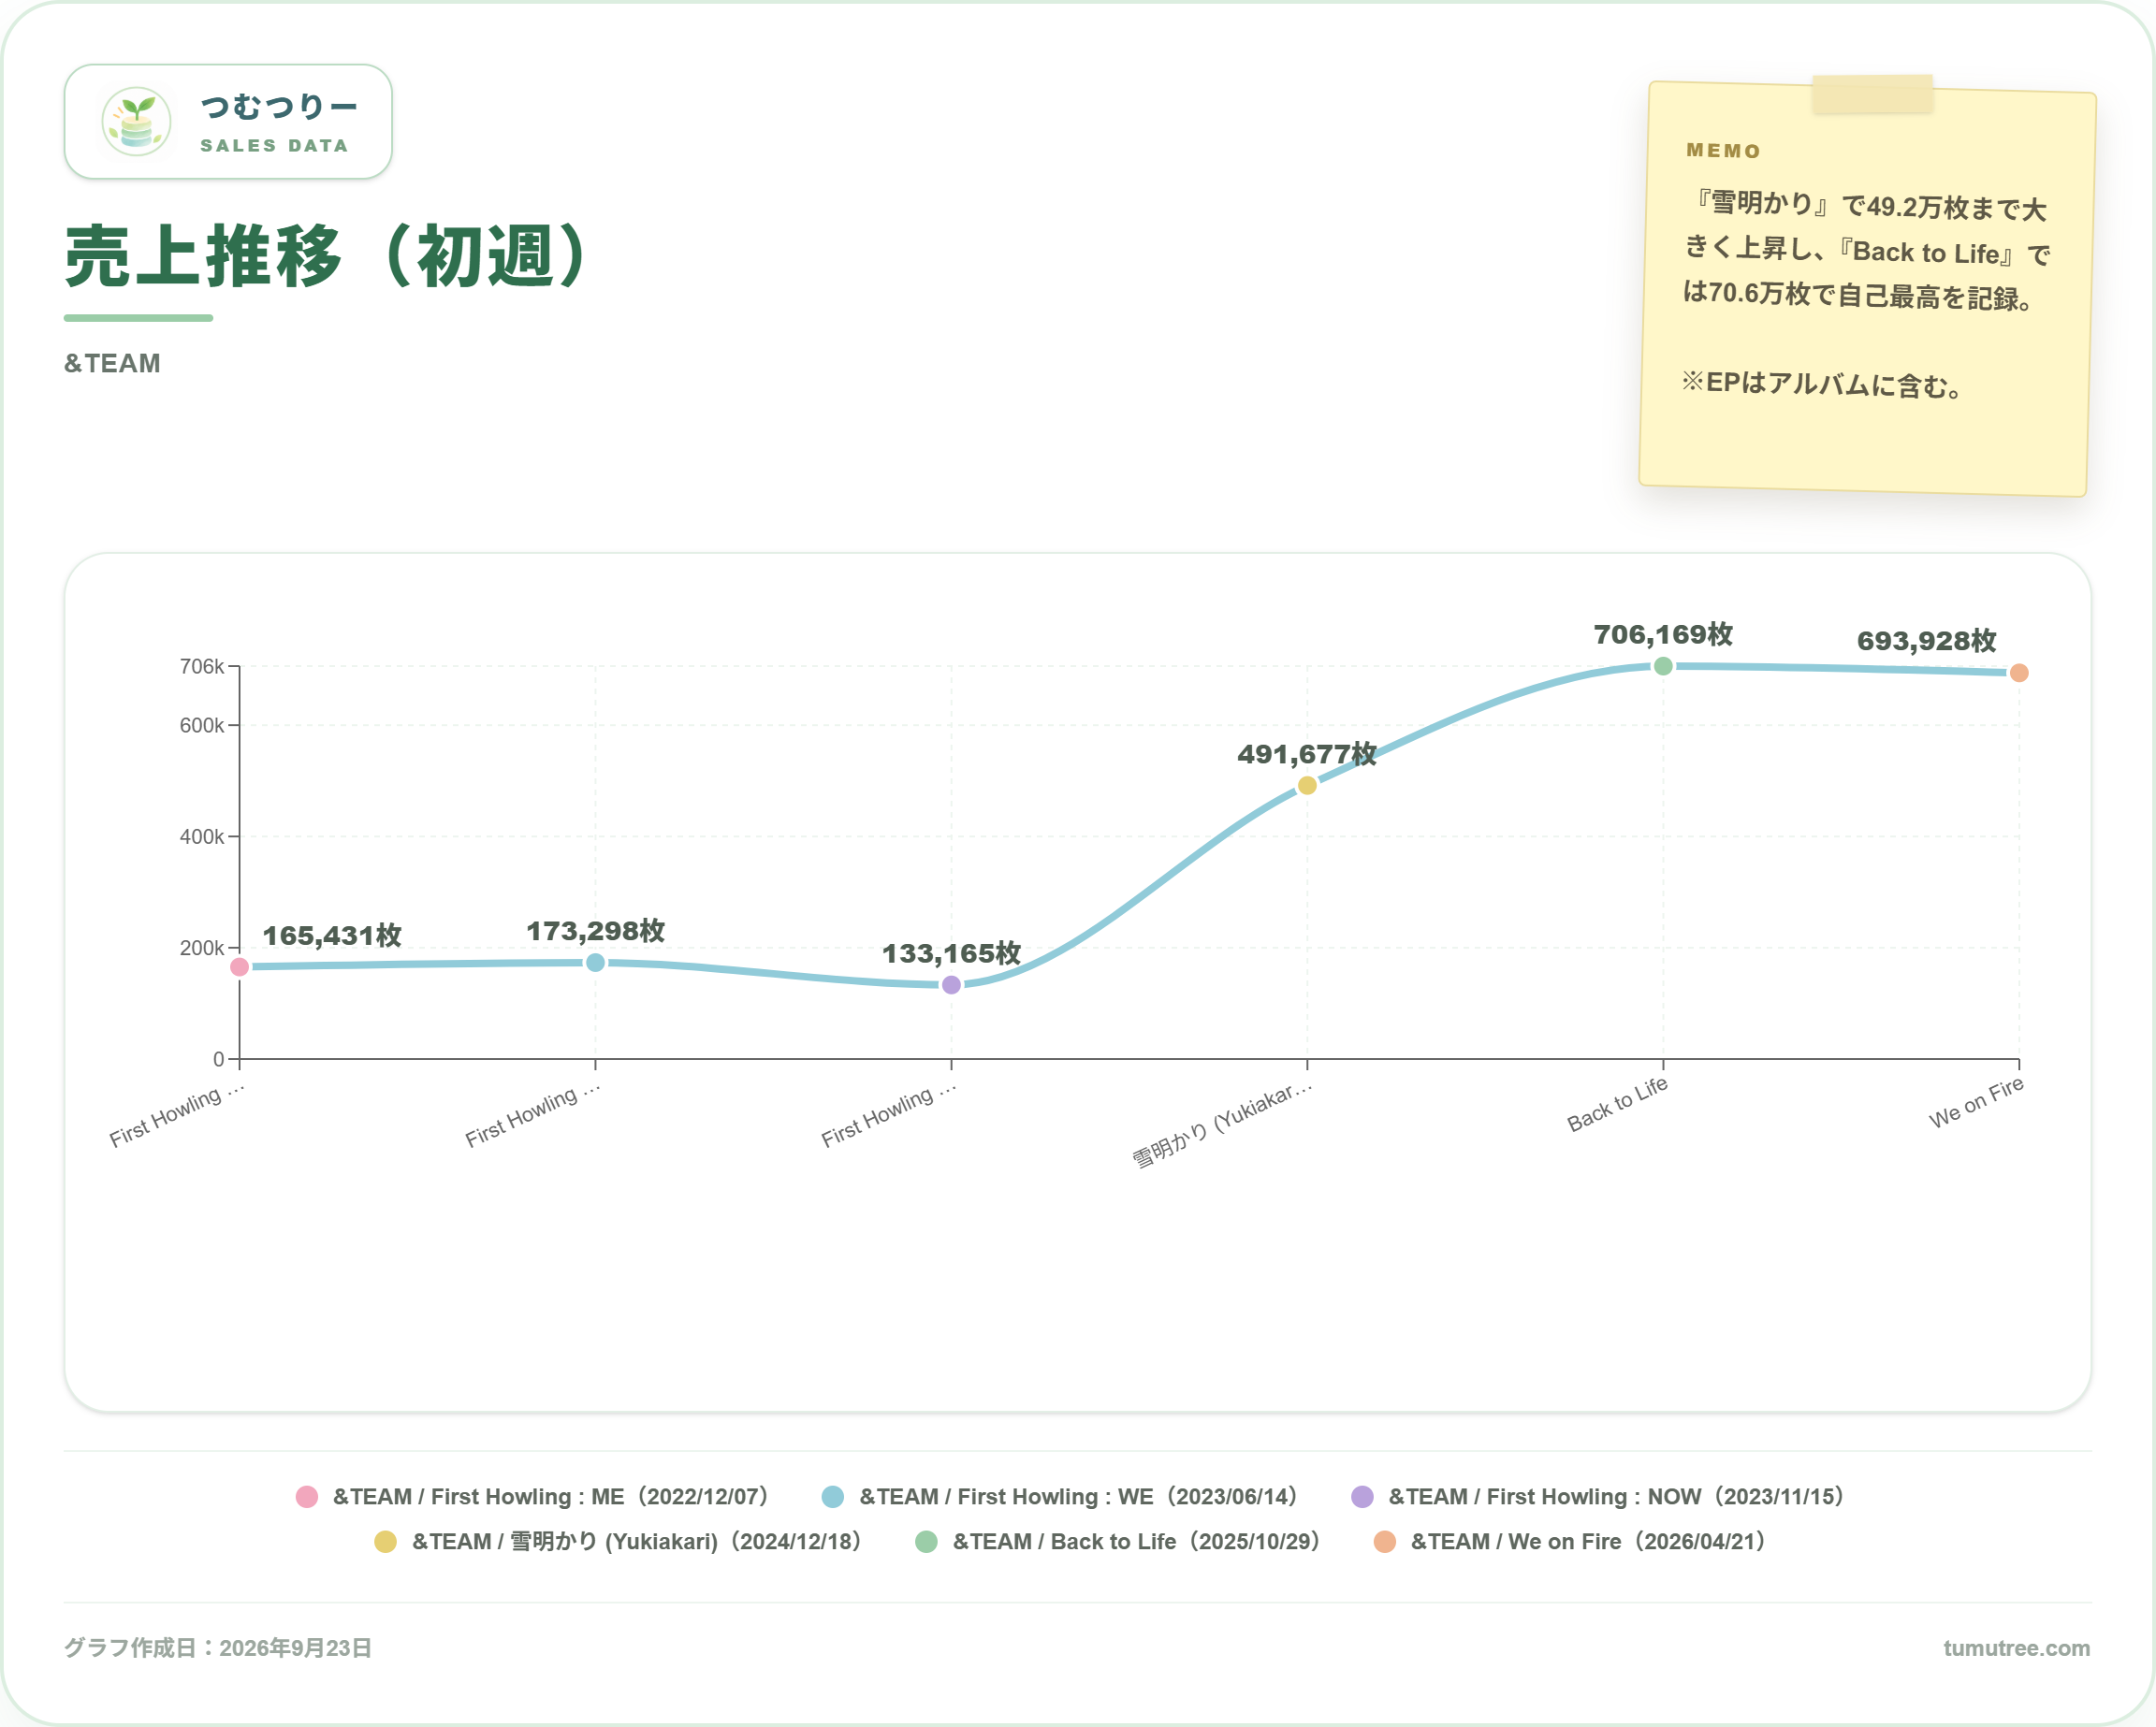This screenshot has width=2156, height=1727.
Task: Click the つむつりー sprout logo icon
Action: click(x=136, y=122)
